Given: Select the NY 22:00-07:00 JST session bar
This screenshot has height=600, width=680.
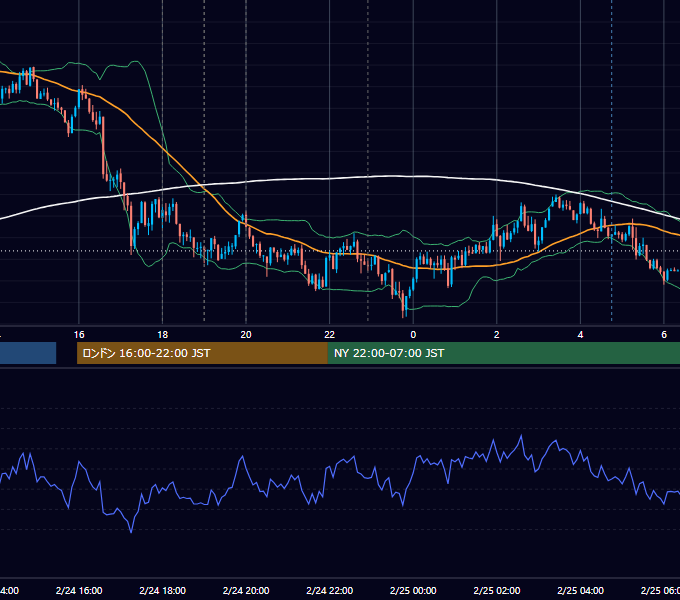Looking at the screenshot, I should (x=503, y=353).
